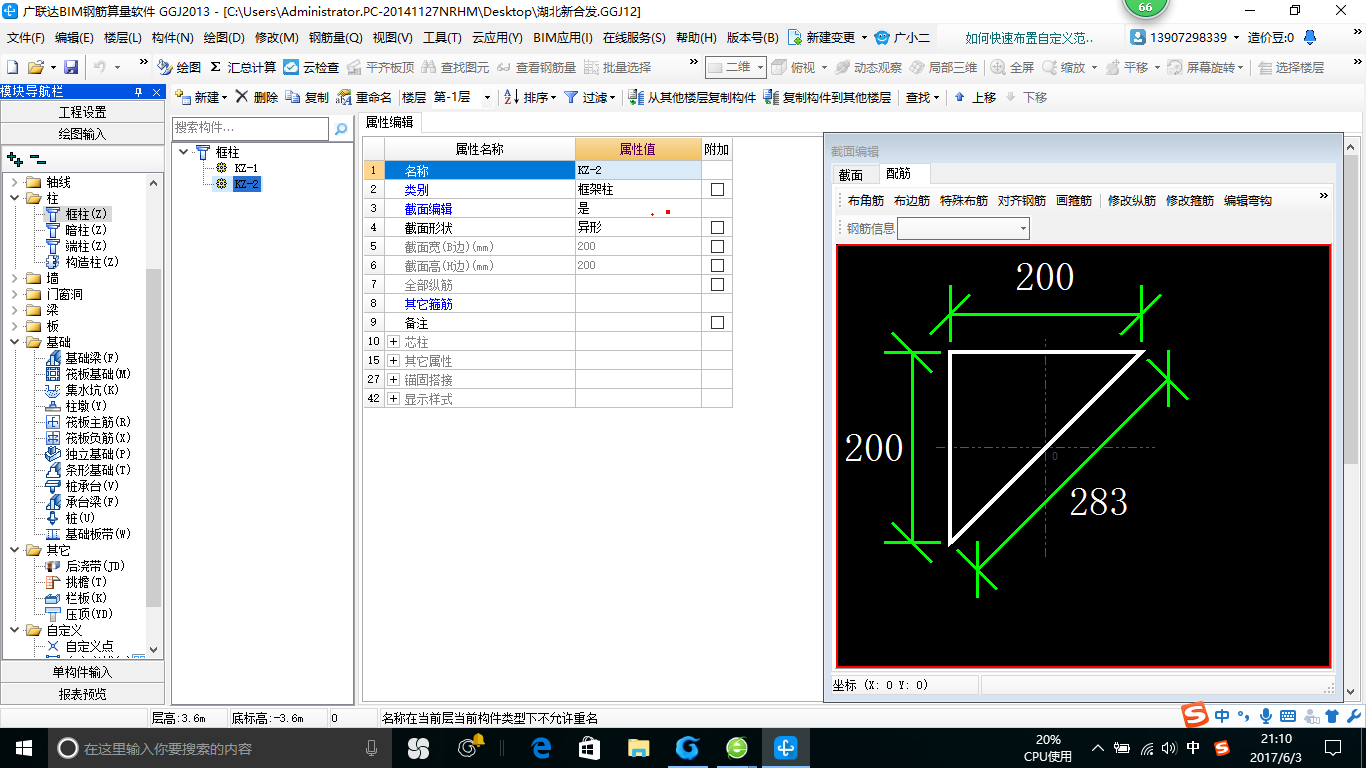
Task: Open 绘图 drawing mode
Action: click(179, 67)
